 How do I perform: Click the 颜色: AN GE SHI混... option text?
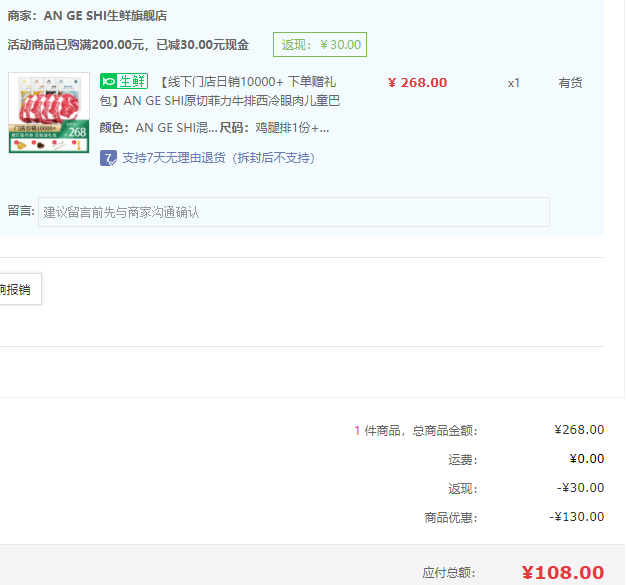[159, 128]
